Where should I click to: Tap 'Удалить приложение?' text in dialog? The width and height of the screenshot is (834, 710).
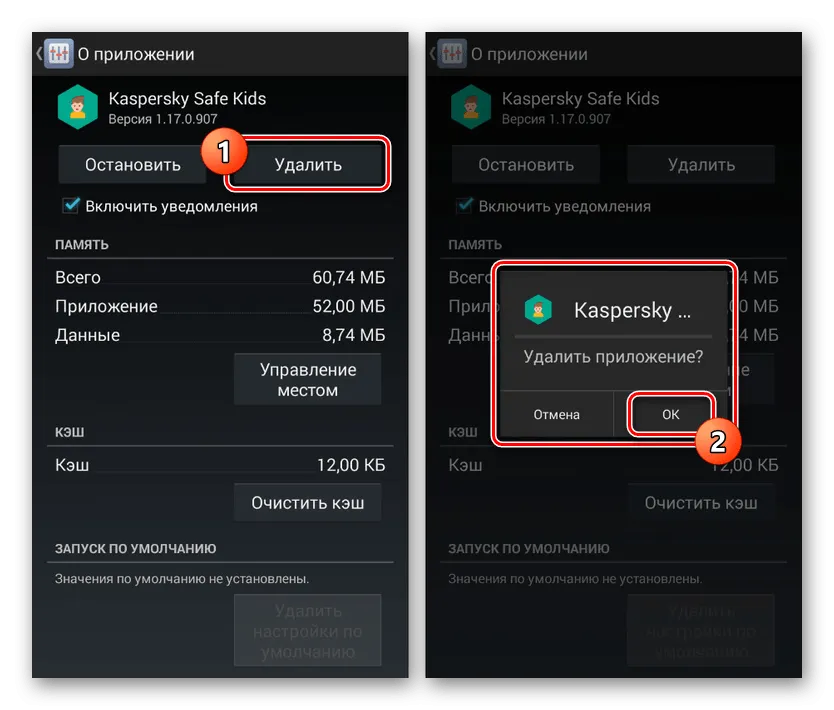[613, 356]
